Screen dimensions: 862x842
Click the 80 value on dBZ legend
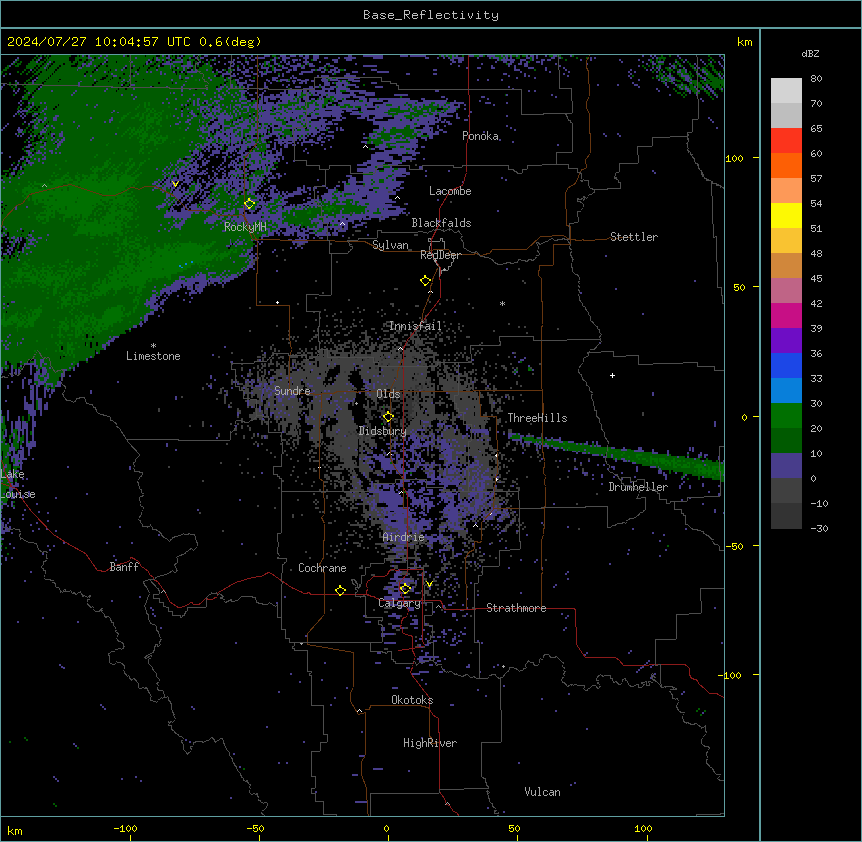[816, 79]
